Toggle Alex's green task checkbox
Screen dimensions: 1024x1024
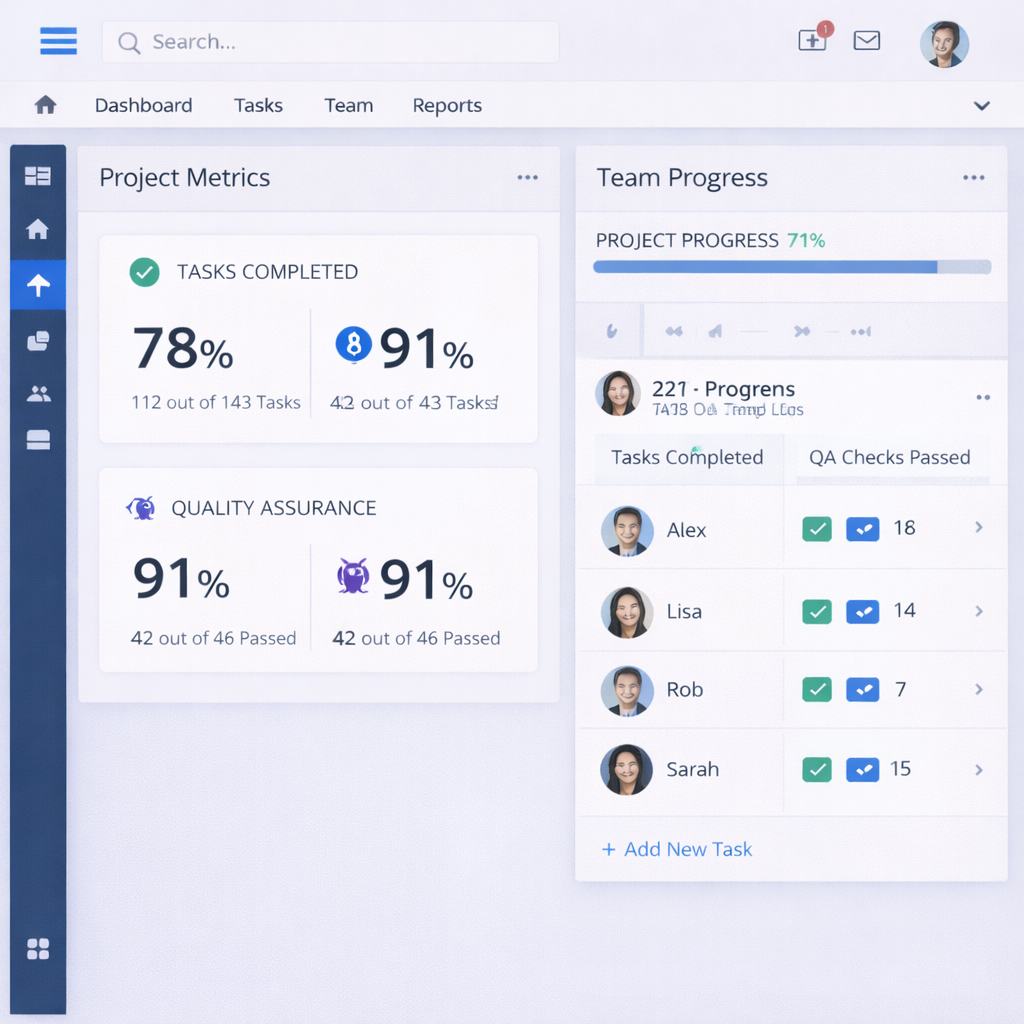point(817,529)
